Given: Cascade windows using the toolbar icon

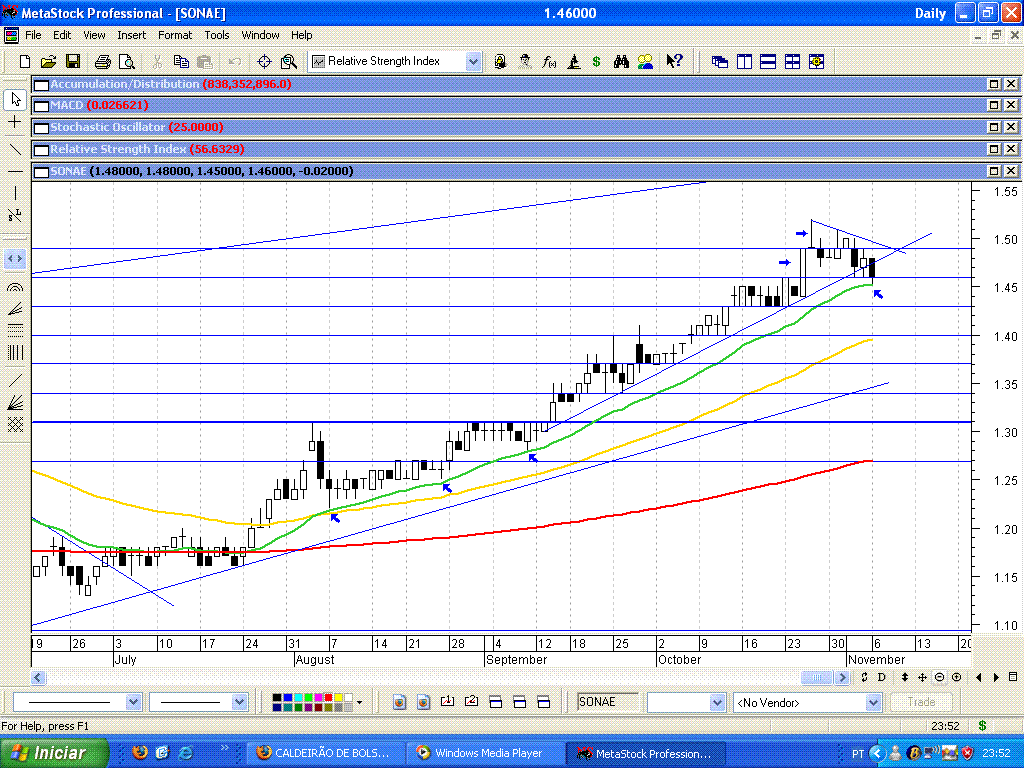Looking at the screenshot, I should (x=720, y=61).
